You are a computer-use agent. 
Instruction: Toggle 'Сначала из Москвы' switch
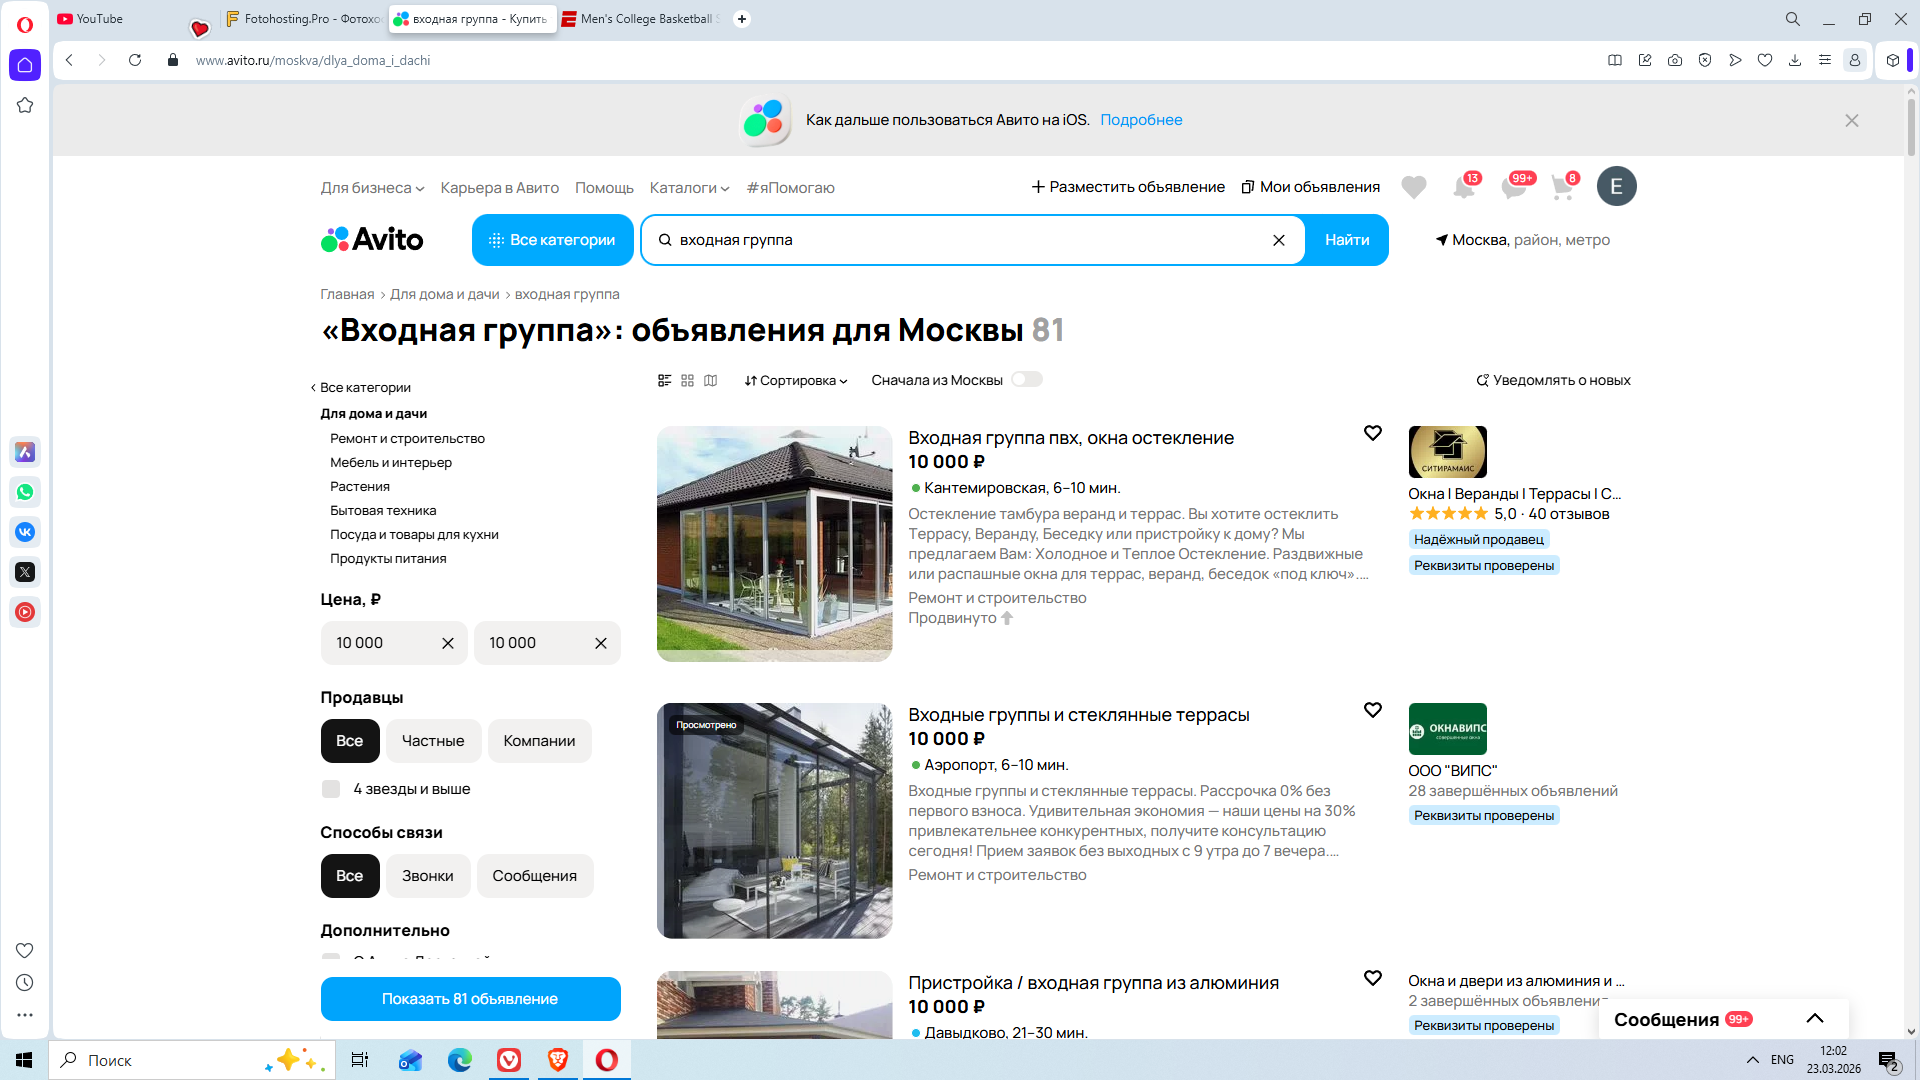click(x=1026, y=380)
